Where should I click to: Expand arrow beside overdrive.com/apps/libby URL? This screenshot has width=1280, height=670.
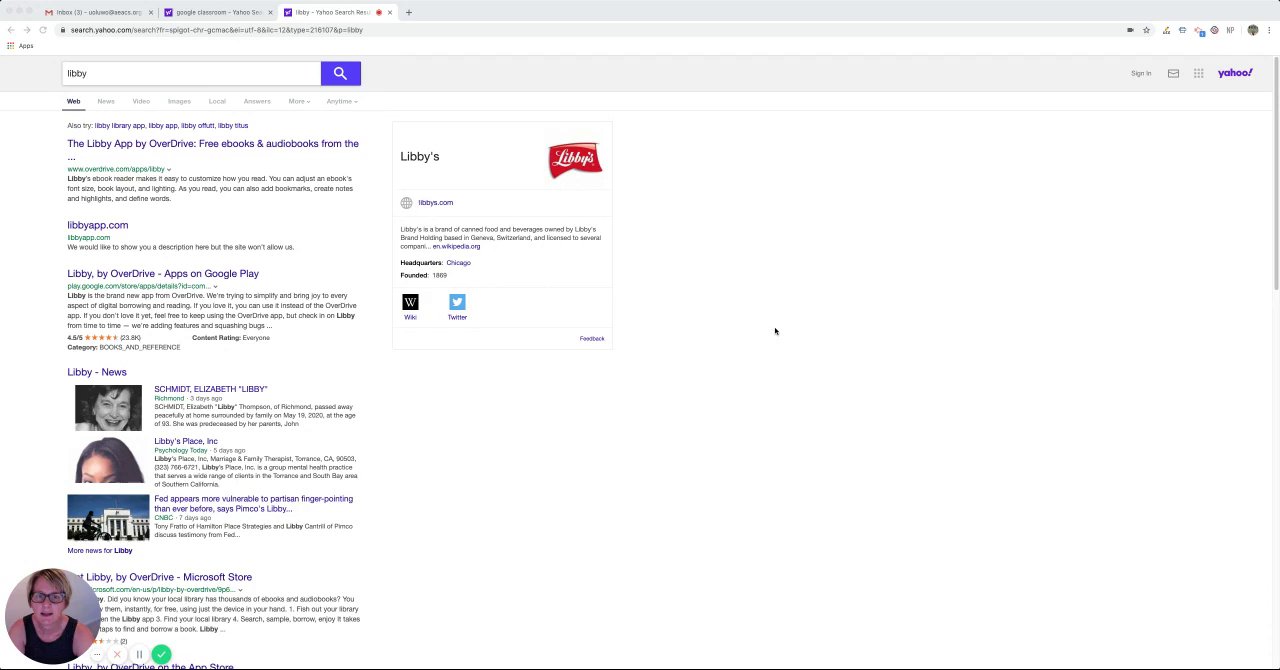[x=169, y=170]
